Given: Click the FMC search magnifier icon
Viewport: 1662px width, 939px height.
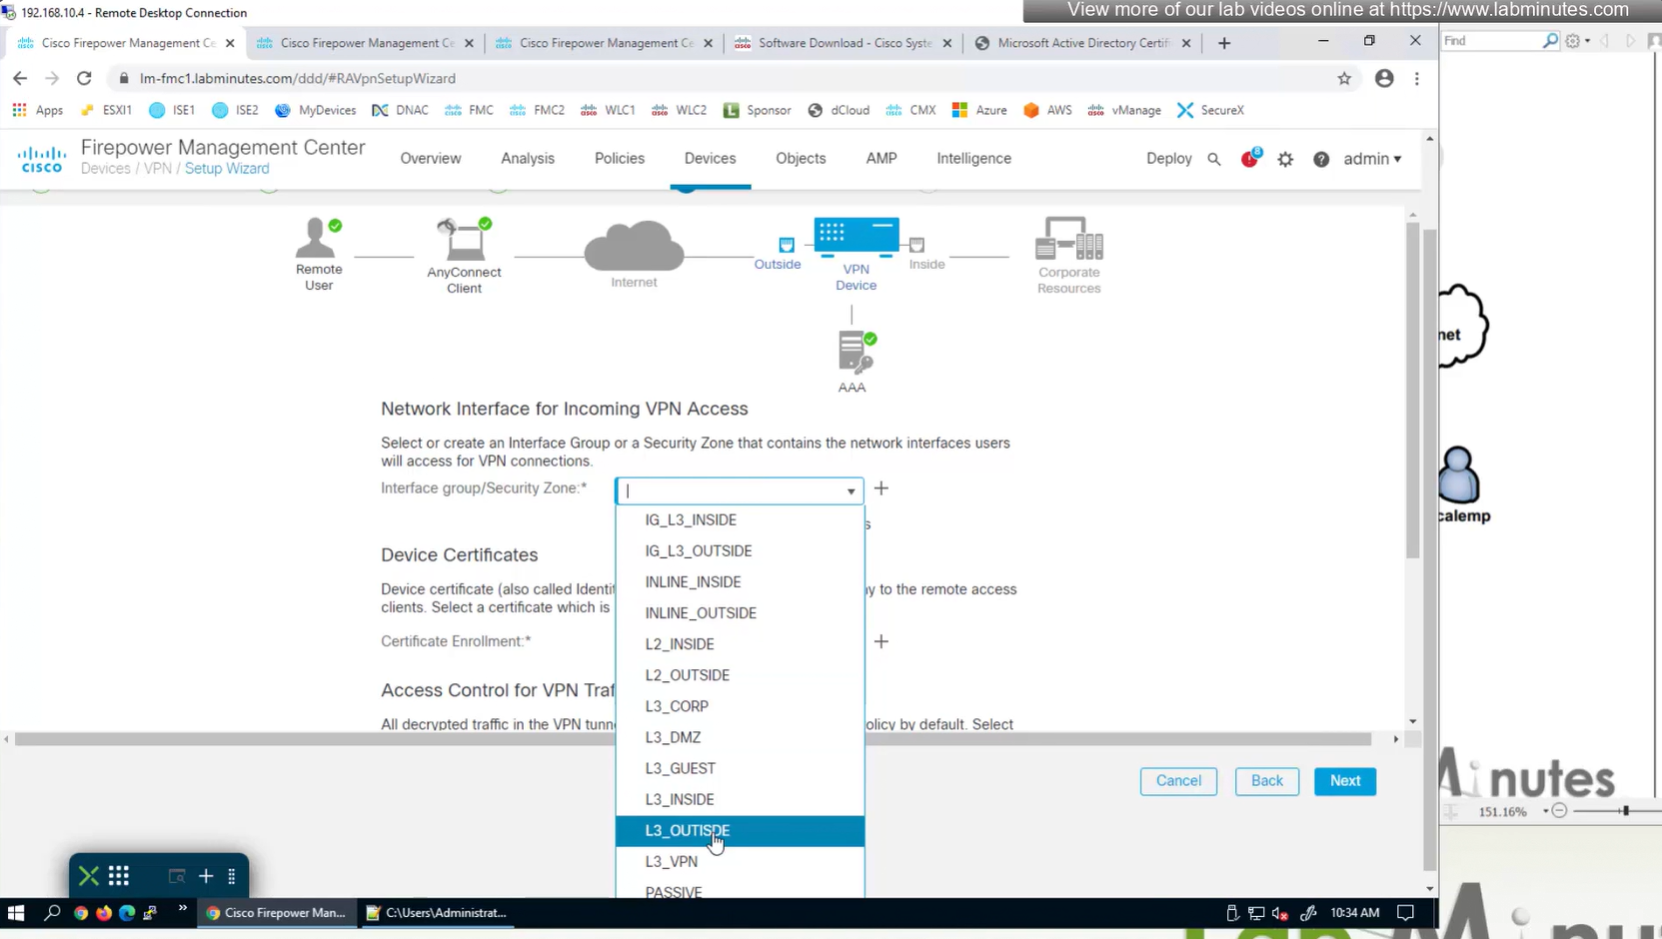Looking at the screenshot, I should click(x=1214, y=159).
